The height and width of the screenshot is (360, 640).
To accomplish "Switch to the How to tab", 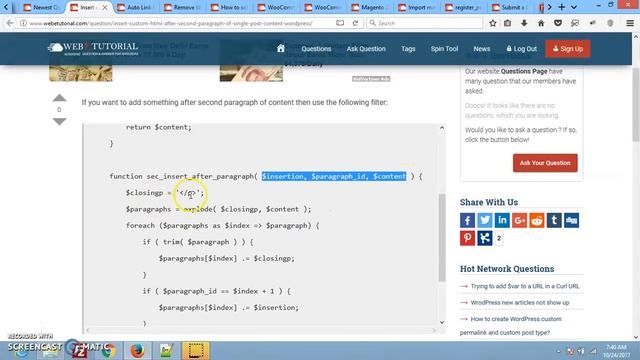I will (x=229, y=7).
